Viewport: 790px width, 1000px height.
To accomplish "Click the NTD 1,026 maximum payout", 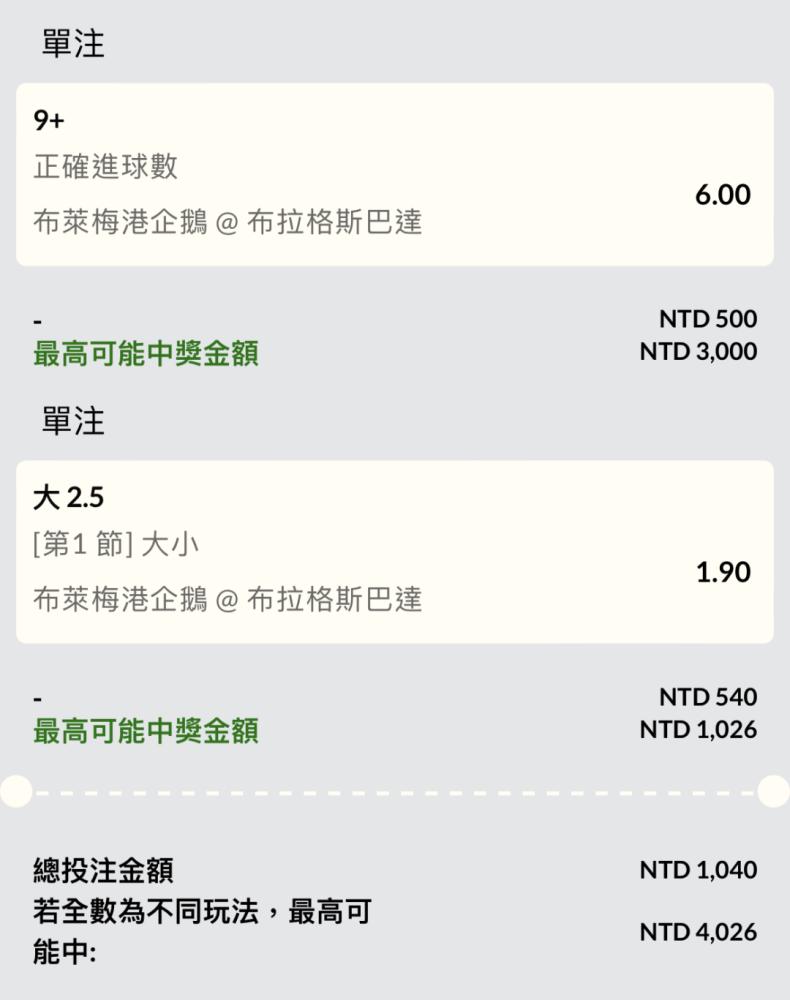I will 698,730.
